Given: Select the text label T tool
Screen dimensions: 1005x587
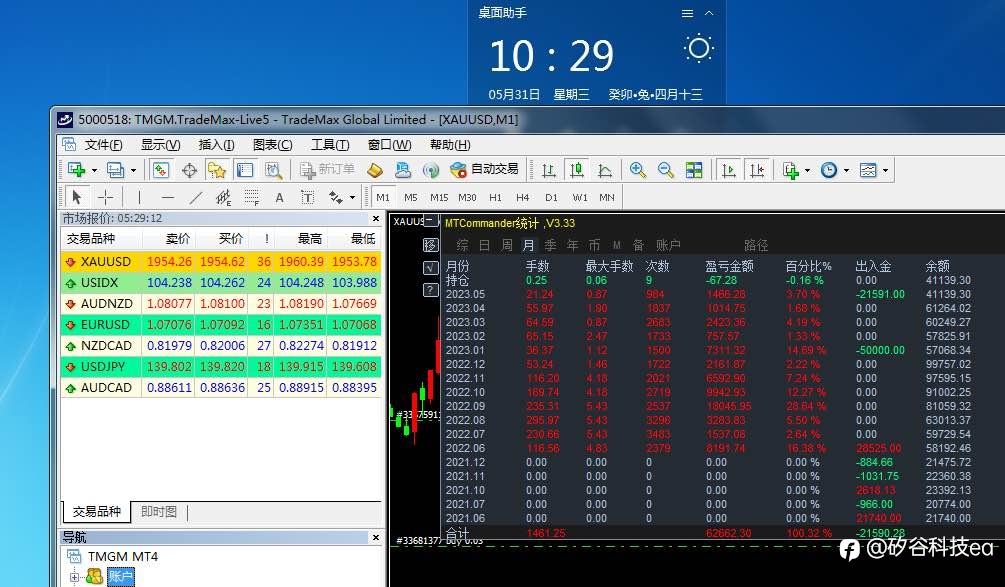Looking at the screenshot, I should (x=308, y=197).
